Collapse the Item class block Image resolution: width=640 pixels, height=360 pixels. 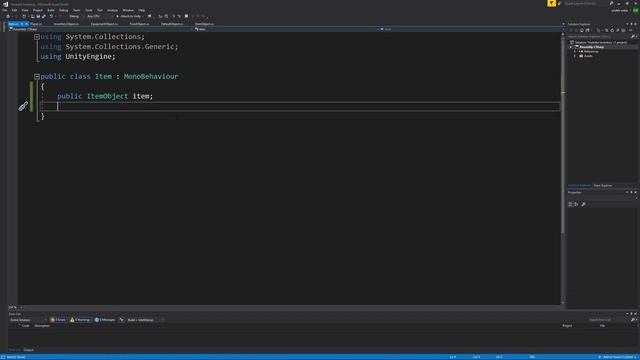[37, 76]
